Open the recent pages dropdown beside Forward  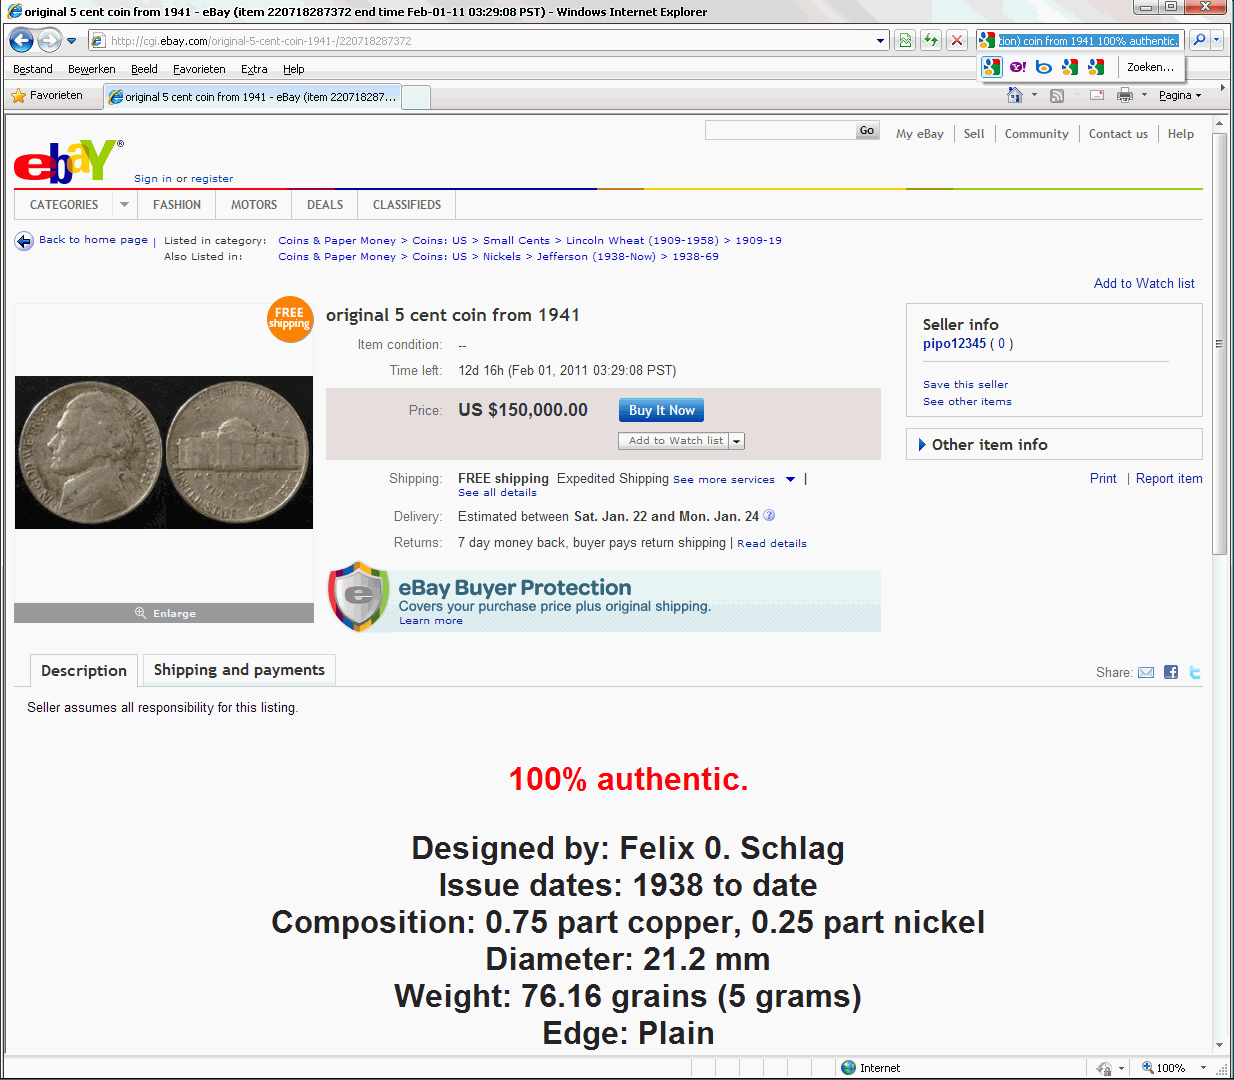pos(71,41)
